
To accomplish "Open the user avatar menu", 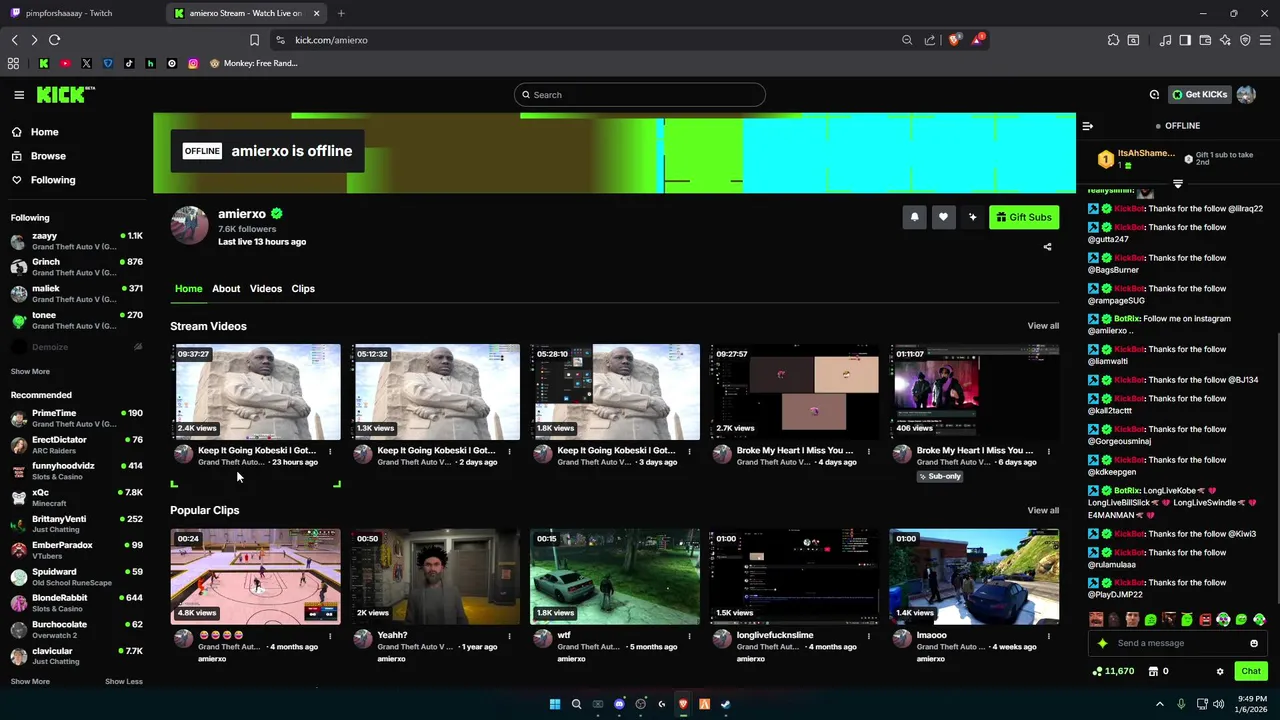I will coord(1246,95).
